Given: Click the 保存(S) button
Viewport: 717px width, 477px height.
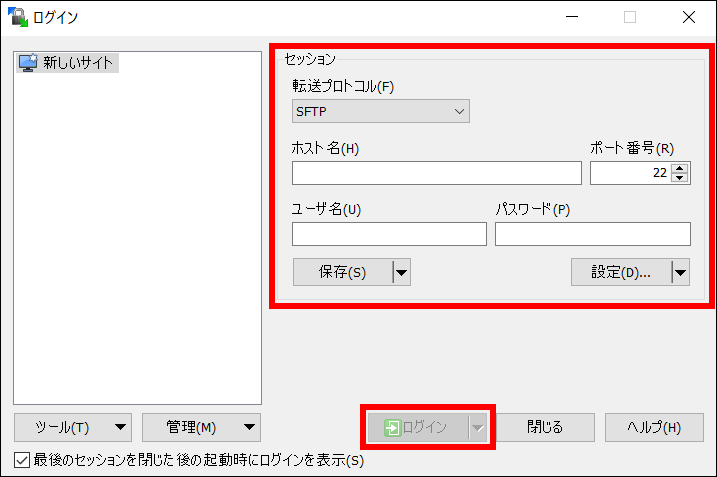Looking at the screenshot, I should [x=342, y=272].
